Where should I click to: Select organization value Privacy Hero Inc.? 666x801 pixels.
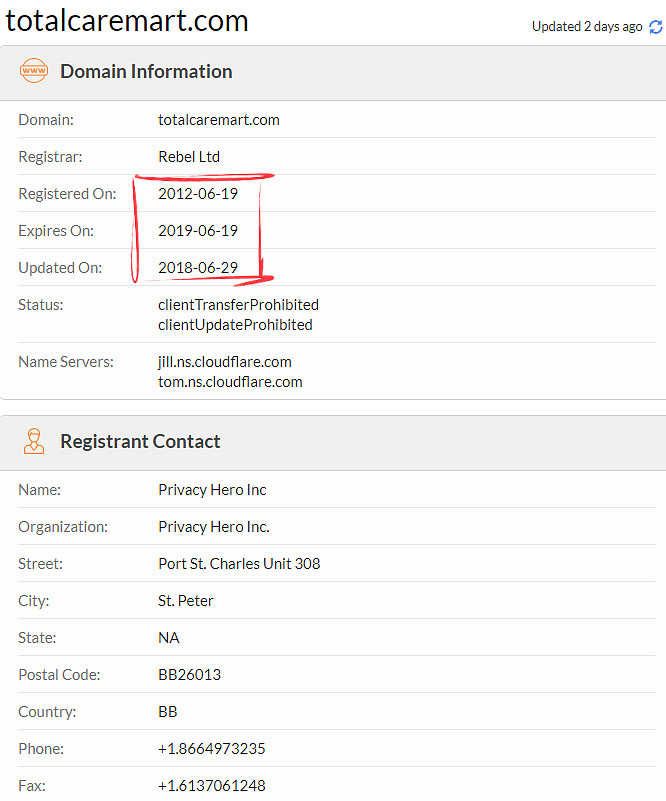coord(214,527)
